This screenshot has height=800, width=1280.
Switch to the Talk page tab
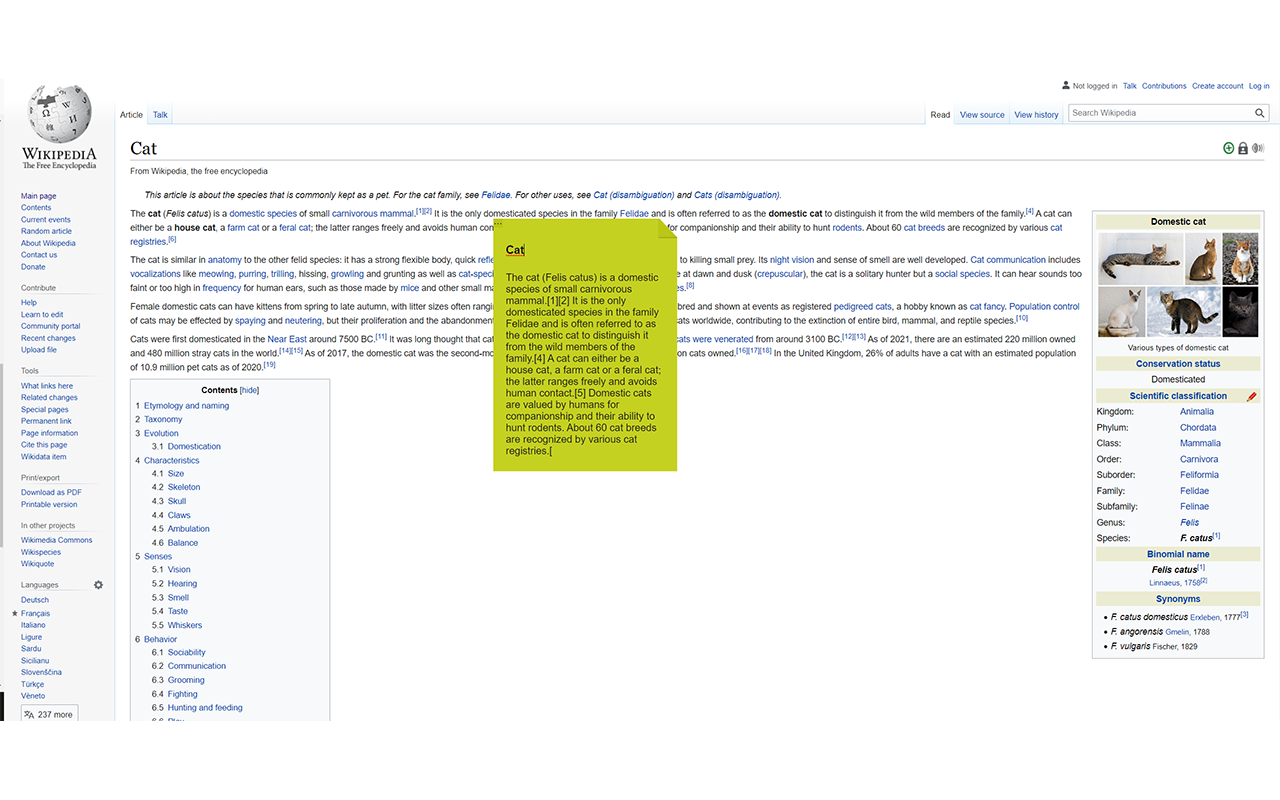160,115
